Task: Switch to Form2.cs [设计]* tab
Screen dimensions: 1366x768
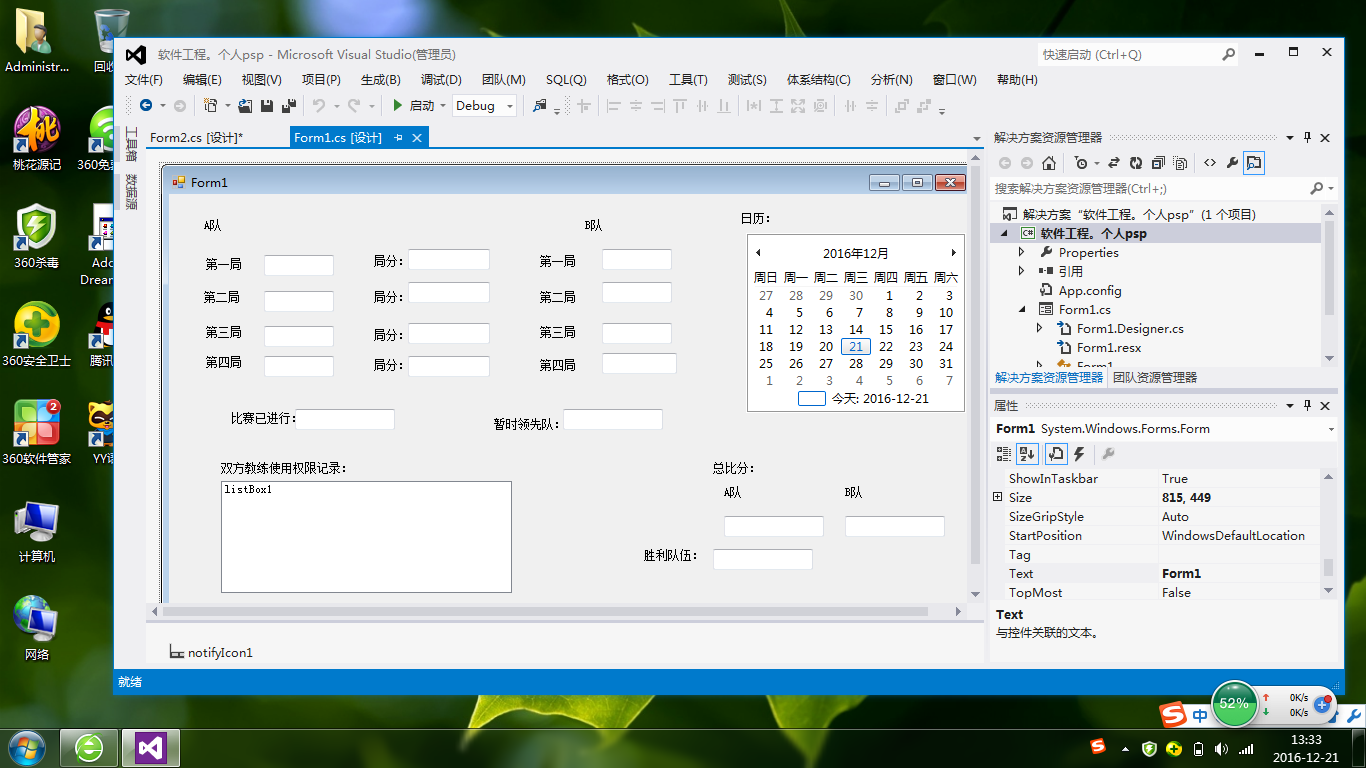Action: 197,138
